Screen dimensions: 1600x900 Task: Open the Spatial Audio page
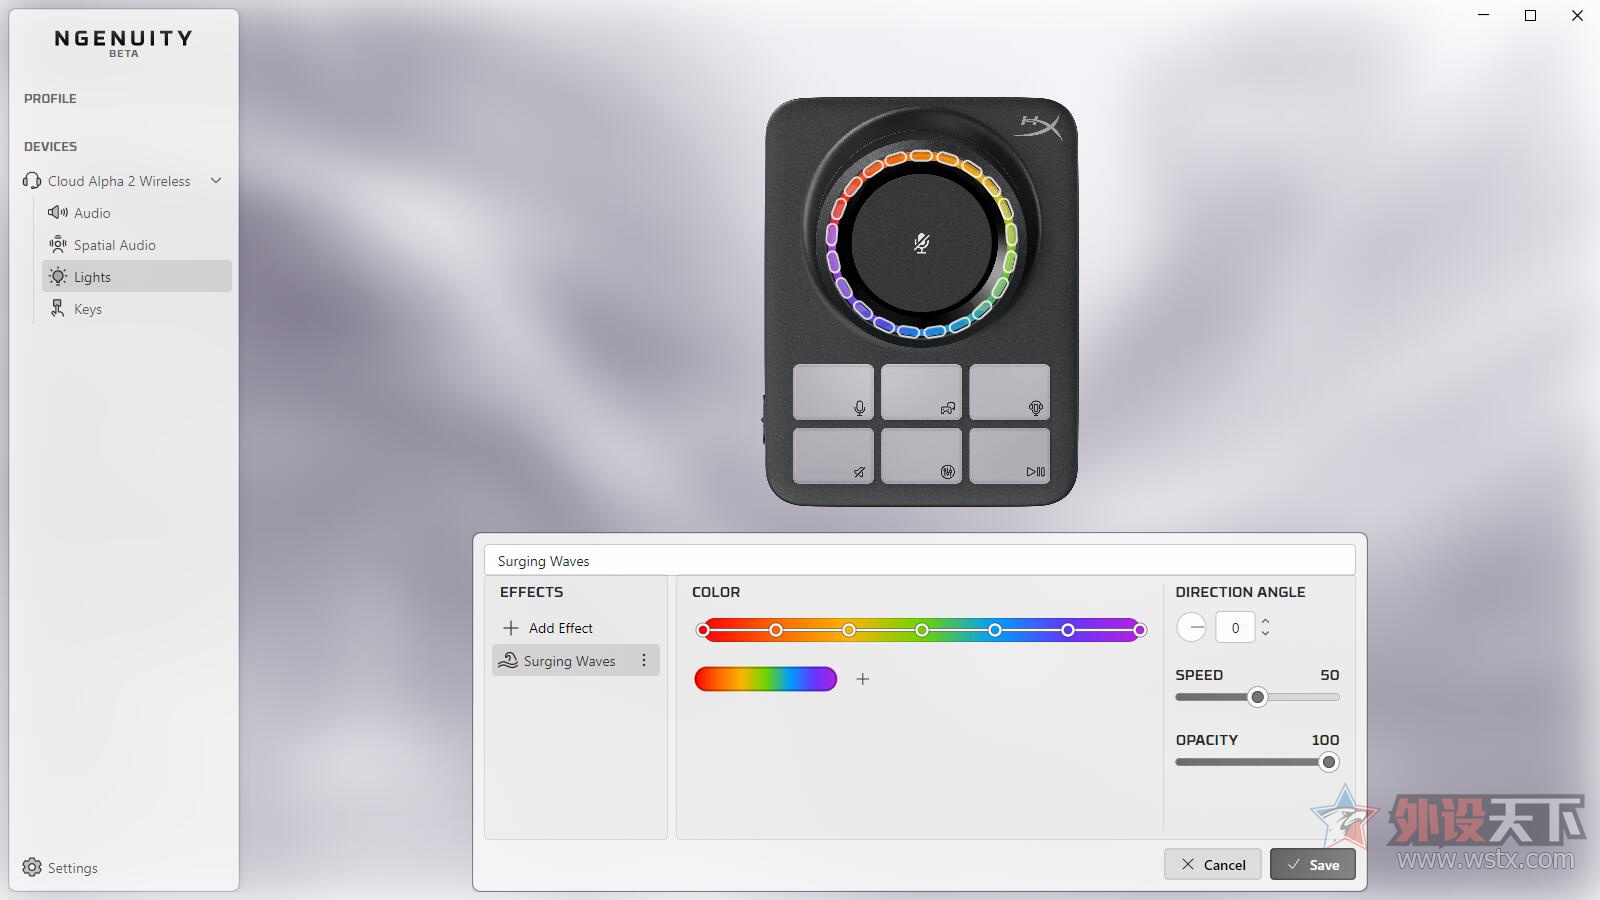coord(137,245)
